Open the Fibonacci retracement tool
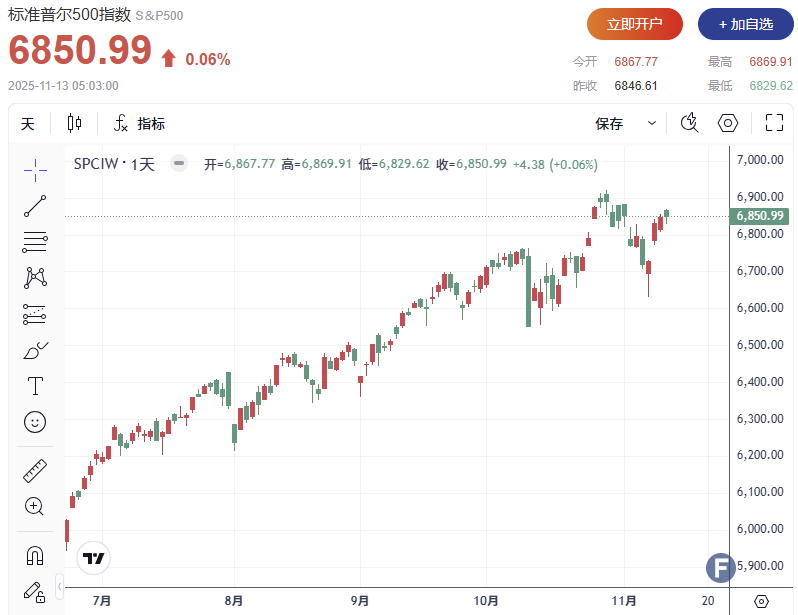798x615 pixels. pos(35,242)
